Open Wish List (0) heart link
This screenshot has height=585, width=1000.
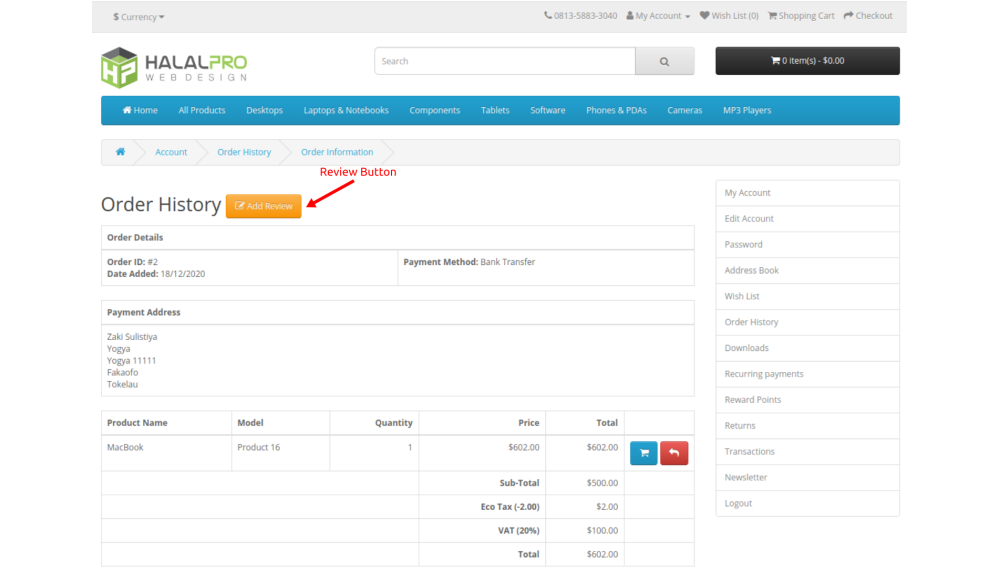[x=729, y=16]
